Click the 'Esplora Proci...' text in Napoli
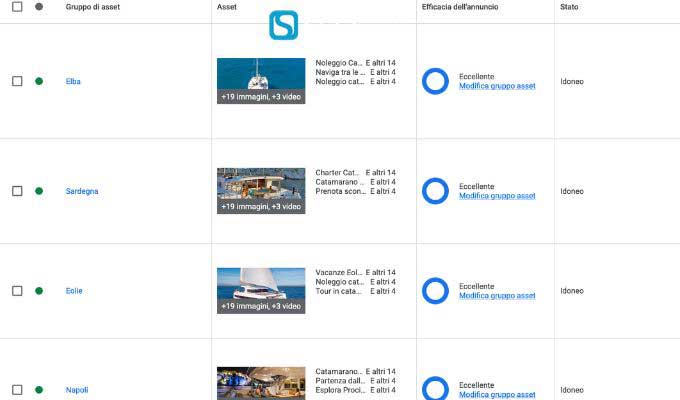Image resolution: width=680 pixels, height=400 pixels. click(340, 390)
